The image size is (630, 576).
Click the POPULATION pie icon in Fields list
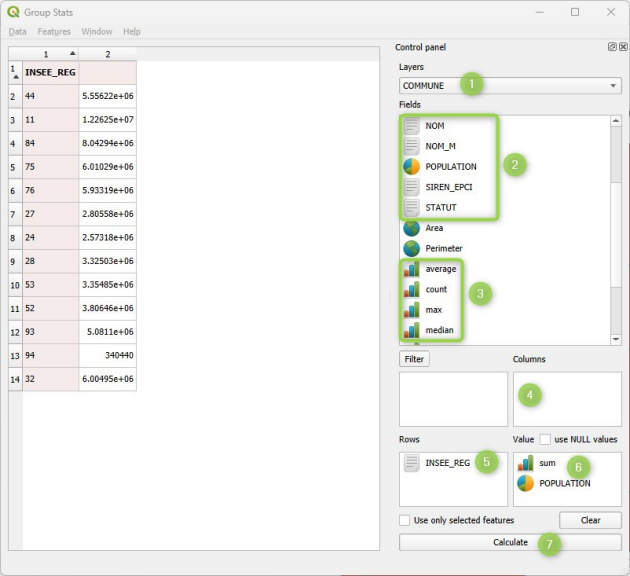click(x=411, y=167)
